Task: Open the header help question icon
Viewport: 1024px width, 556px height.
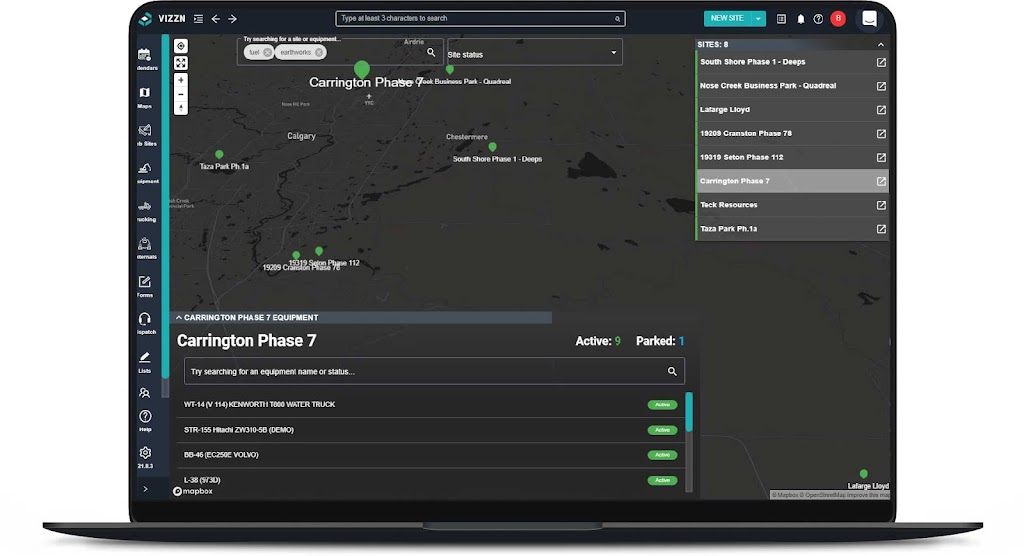Action: [818, 19]
